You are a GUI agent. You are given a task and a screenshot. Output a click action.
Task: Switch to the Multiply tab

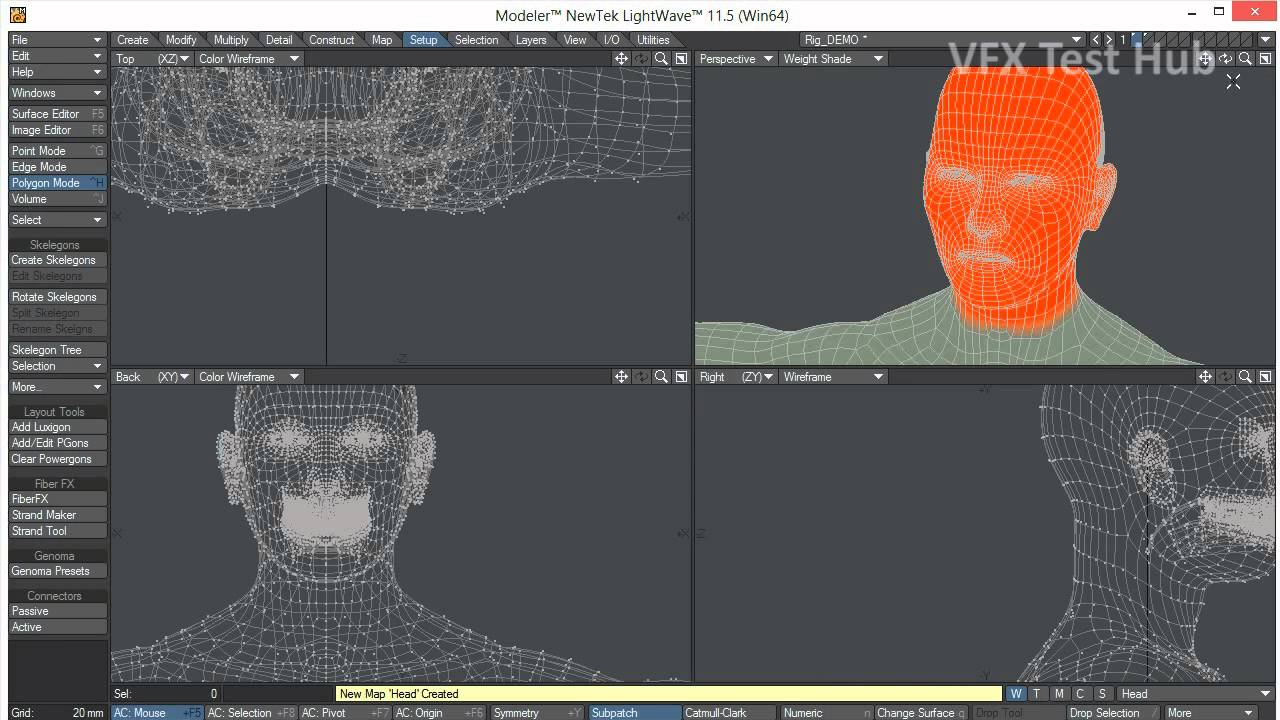point(231,40)
